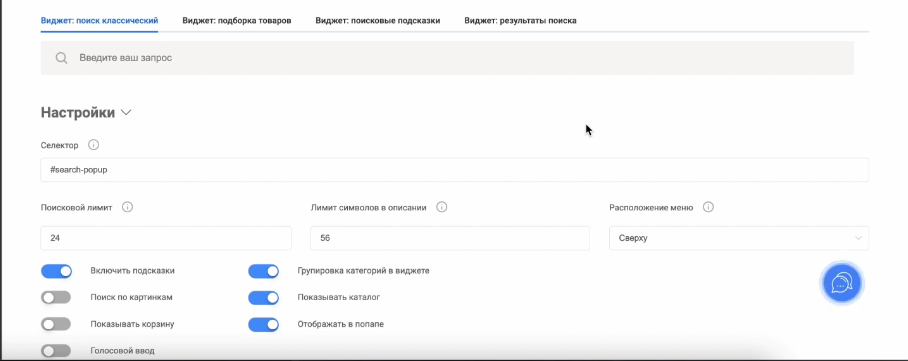Enable the Поиск по картинкам toggle
This screenshot has width=908, height=361.
coord(56,298)
